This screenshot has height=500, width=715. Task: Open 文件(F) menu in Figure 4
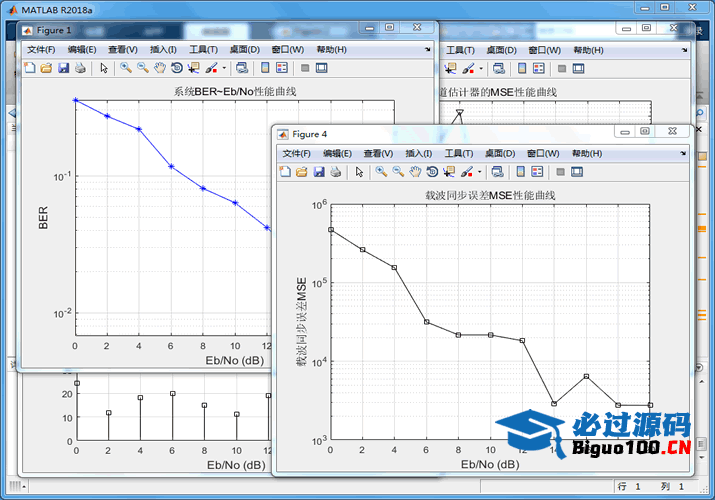coord(296,154)
